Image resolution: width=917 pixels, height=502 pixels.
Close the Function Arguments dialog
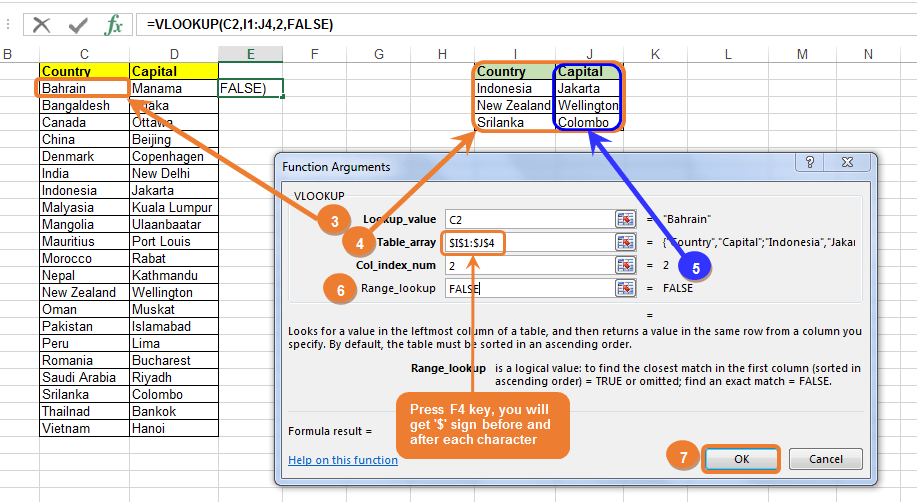coord(847,162)
